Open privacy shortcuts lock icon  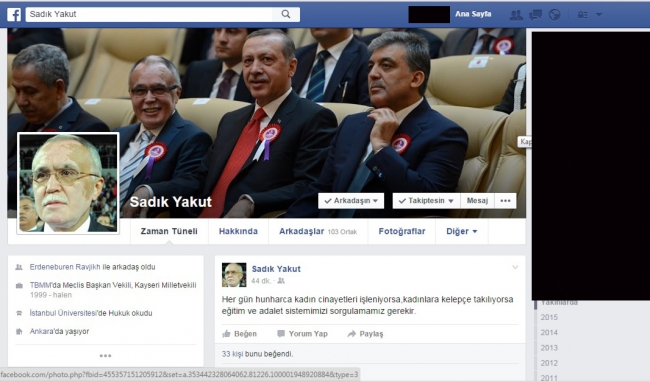click(x=582, y=15)
